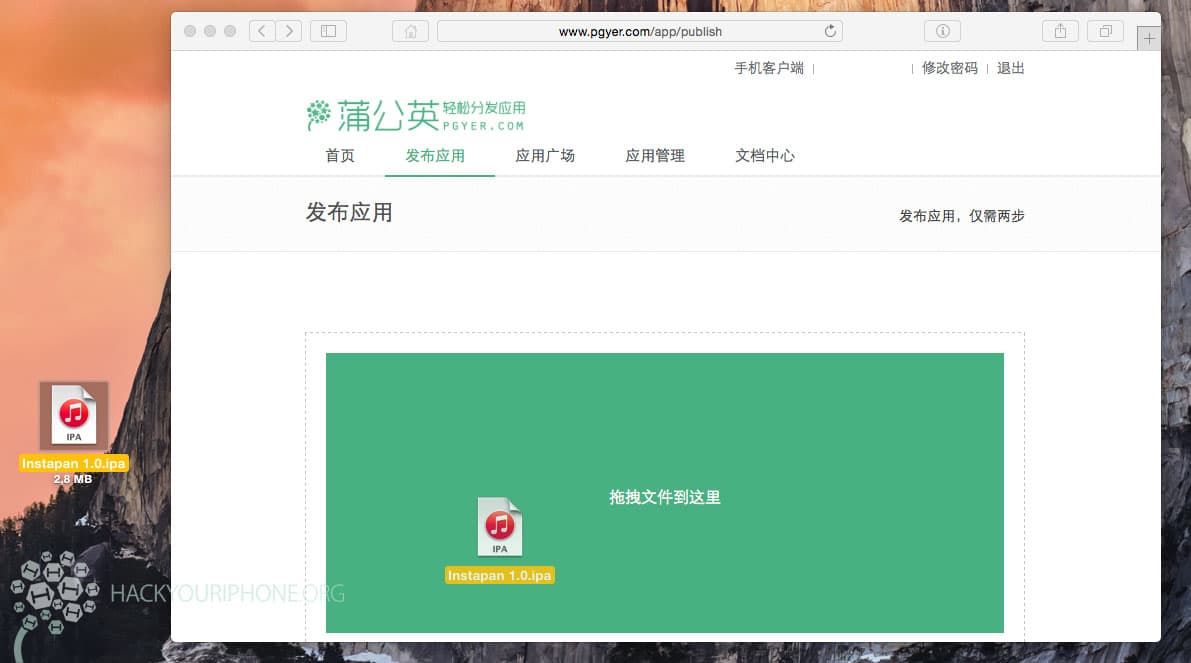
Task: Switch to the 应用广场 tab
Action: click(545, 156)
